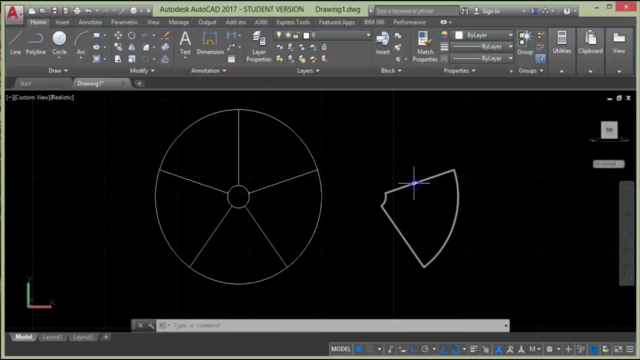640x360 pixels.
Task: Click the Scale tool icon
Action: 131,59
